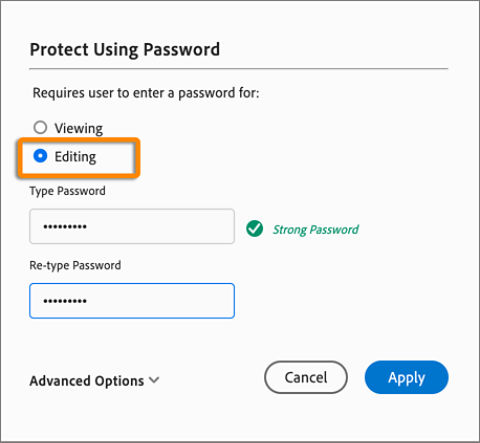Select the Viewing radio button

[x=40, y=127]
